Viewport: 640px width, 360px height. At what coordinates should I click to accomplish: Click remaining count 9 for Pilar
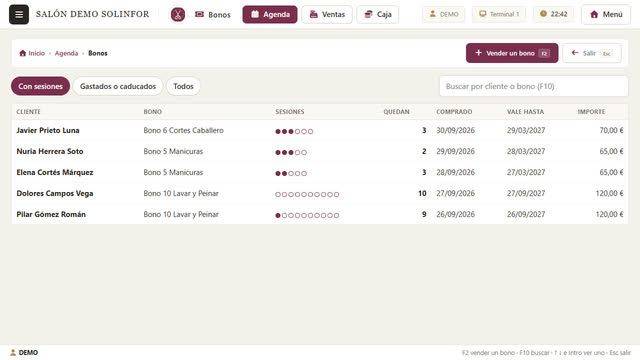[x=424, y=214]
